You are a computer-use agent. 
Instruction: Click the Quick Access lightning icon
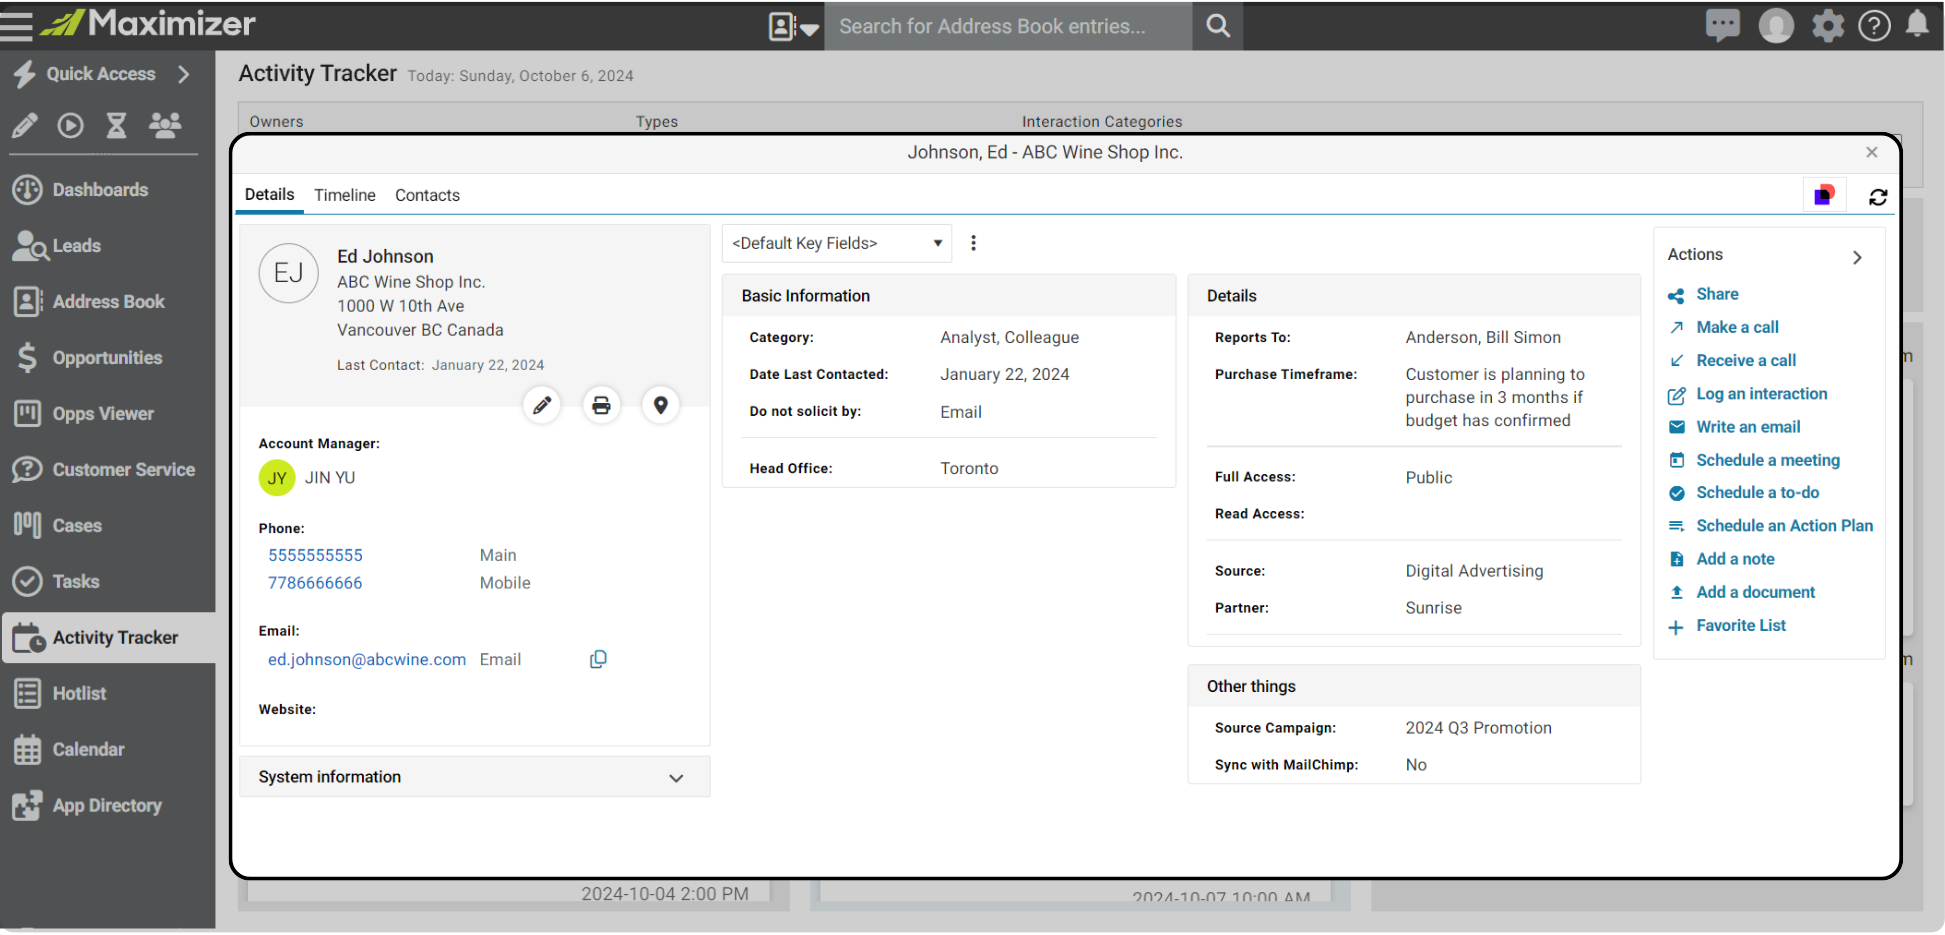[x=24, y=74]
